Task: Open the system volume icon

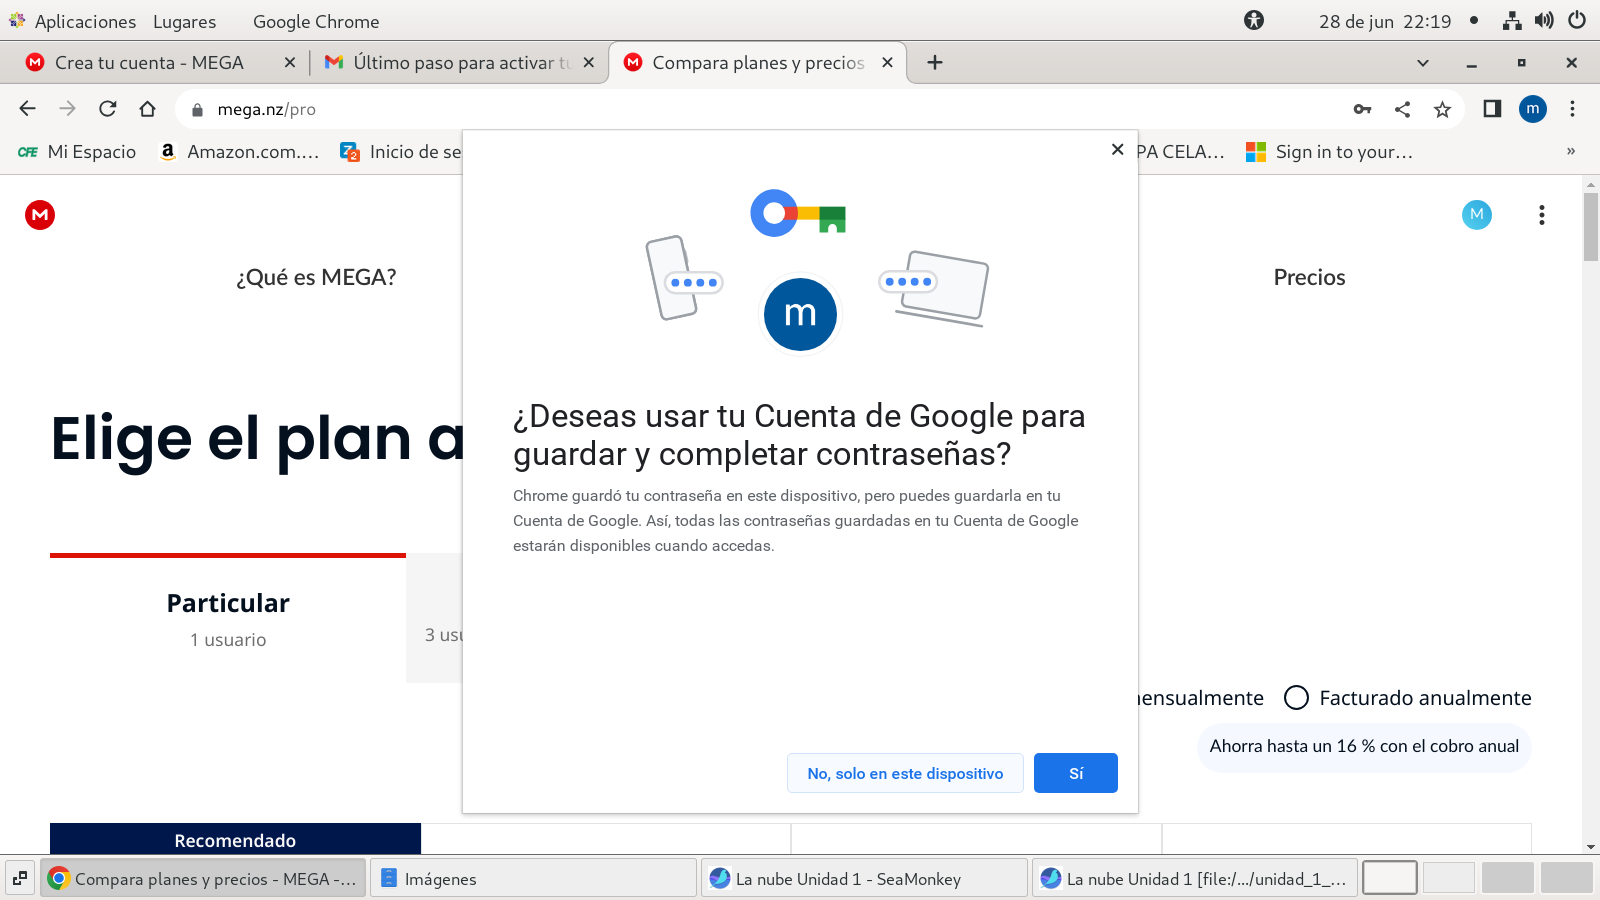Action: click(1544, 21)
